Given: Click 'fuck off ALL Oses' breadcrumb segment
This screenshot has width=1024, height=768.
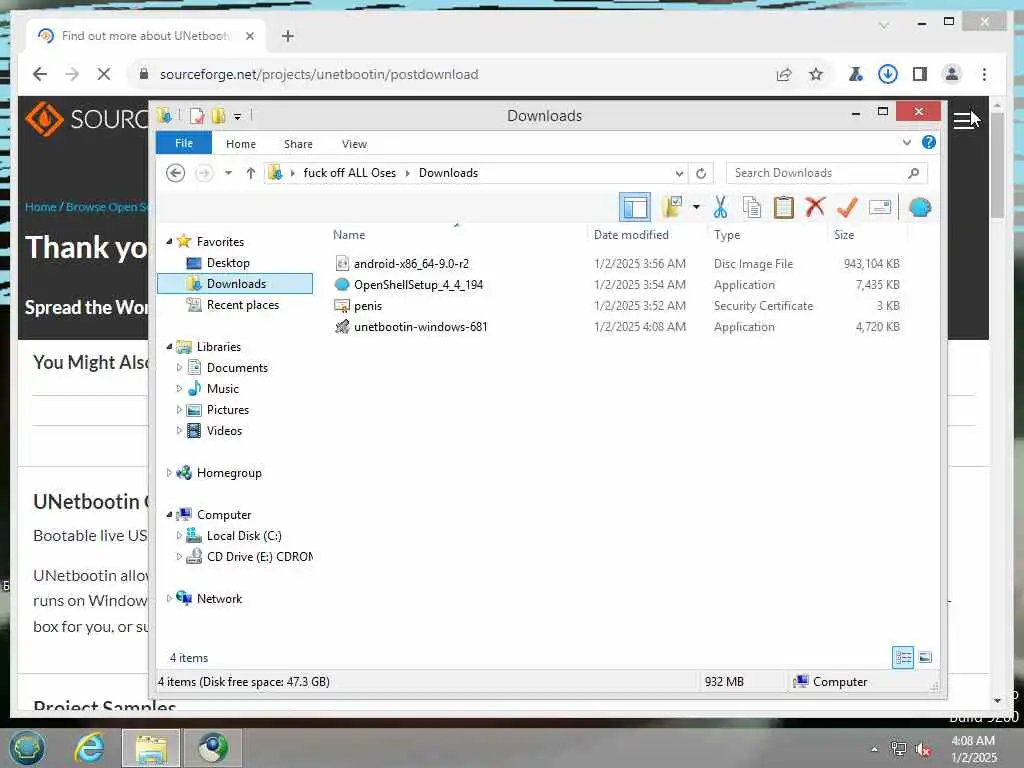Looking at the screenshot, I should 349,173.
